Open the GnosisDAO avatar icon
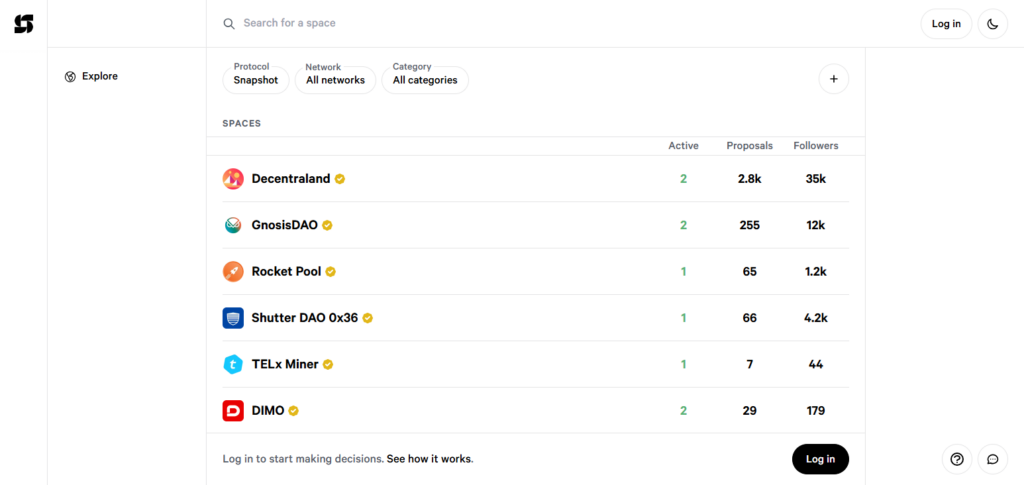This screenshot has width=1024, height=485. (233, 225)
